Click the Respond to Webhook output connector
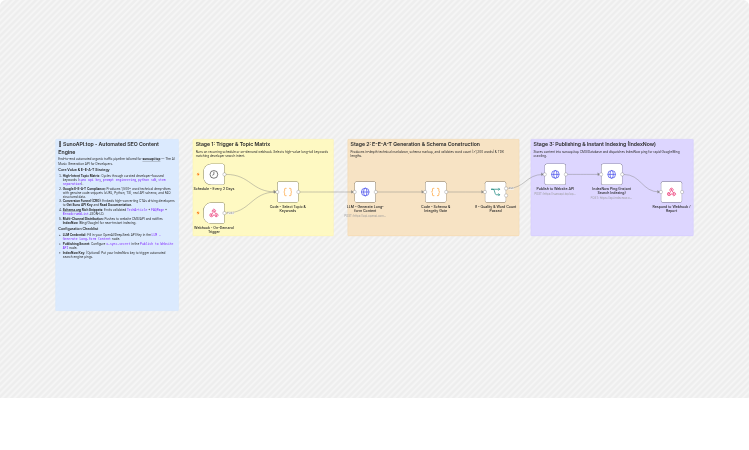Image resolution: width=749 pixels, height=450 pixels. pyautogui.click(x=682, y=192)
